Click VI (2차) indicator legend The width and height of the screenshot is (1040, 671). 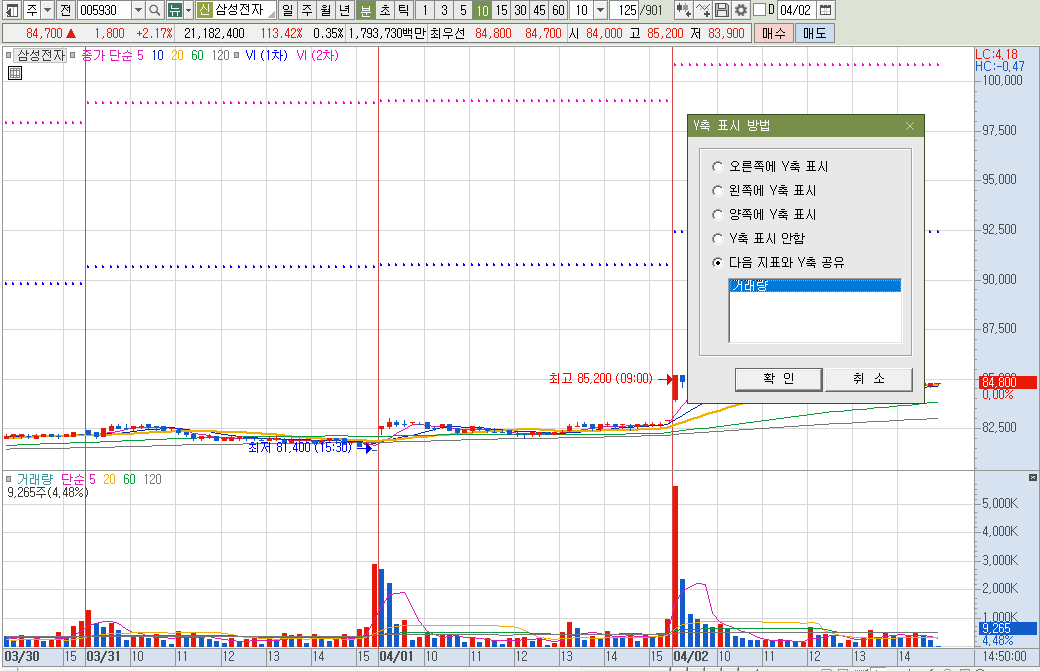[317, 56]
